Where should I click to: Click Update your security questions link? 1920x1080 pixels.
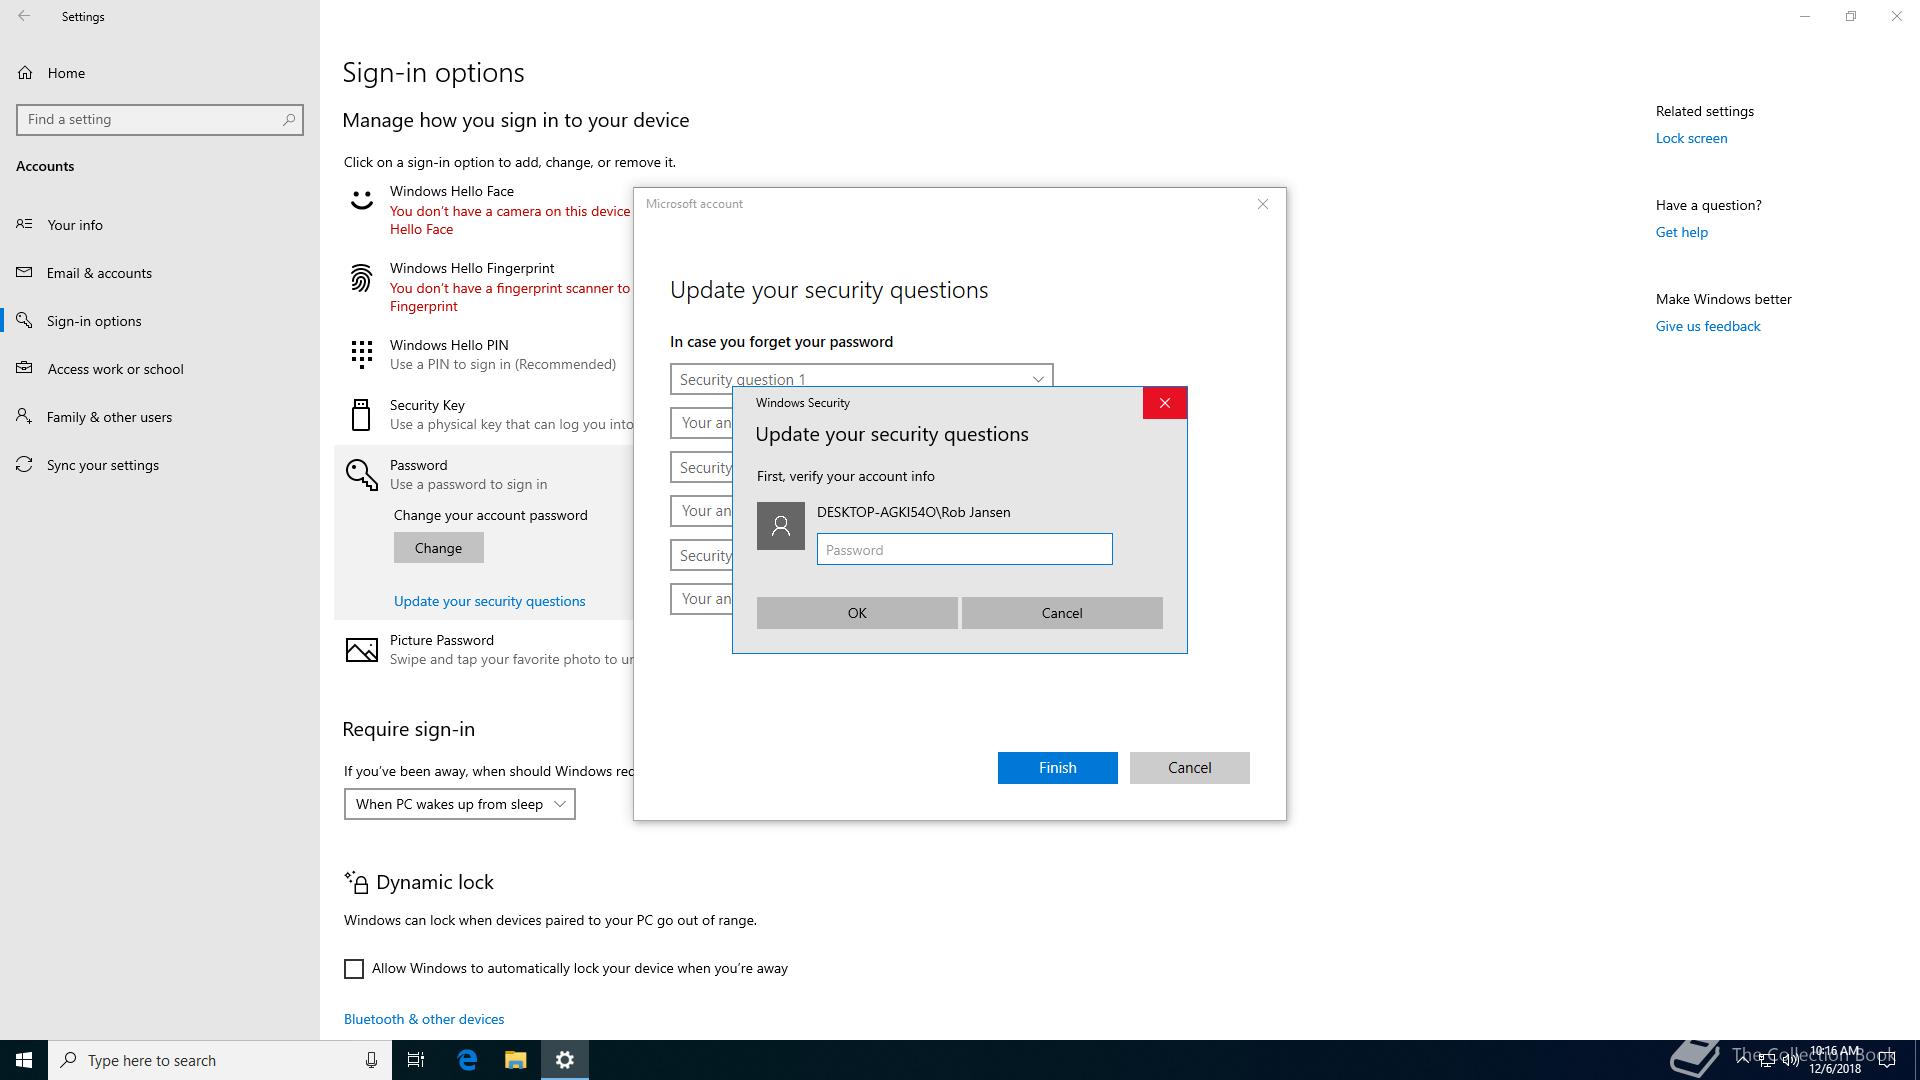(x=490, y=601)
